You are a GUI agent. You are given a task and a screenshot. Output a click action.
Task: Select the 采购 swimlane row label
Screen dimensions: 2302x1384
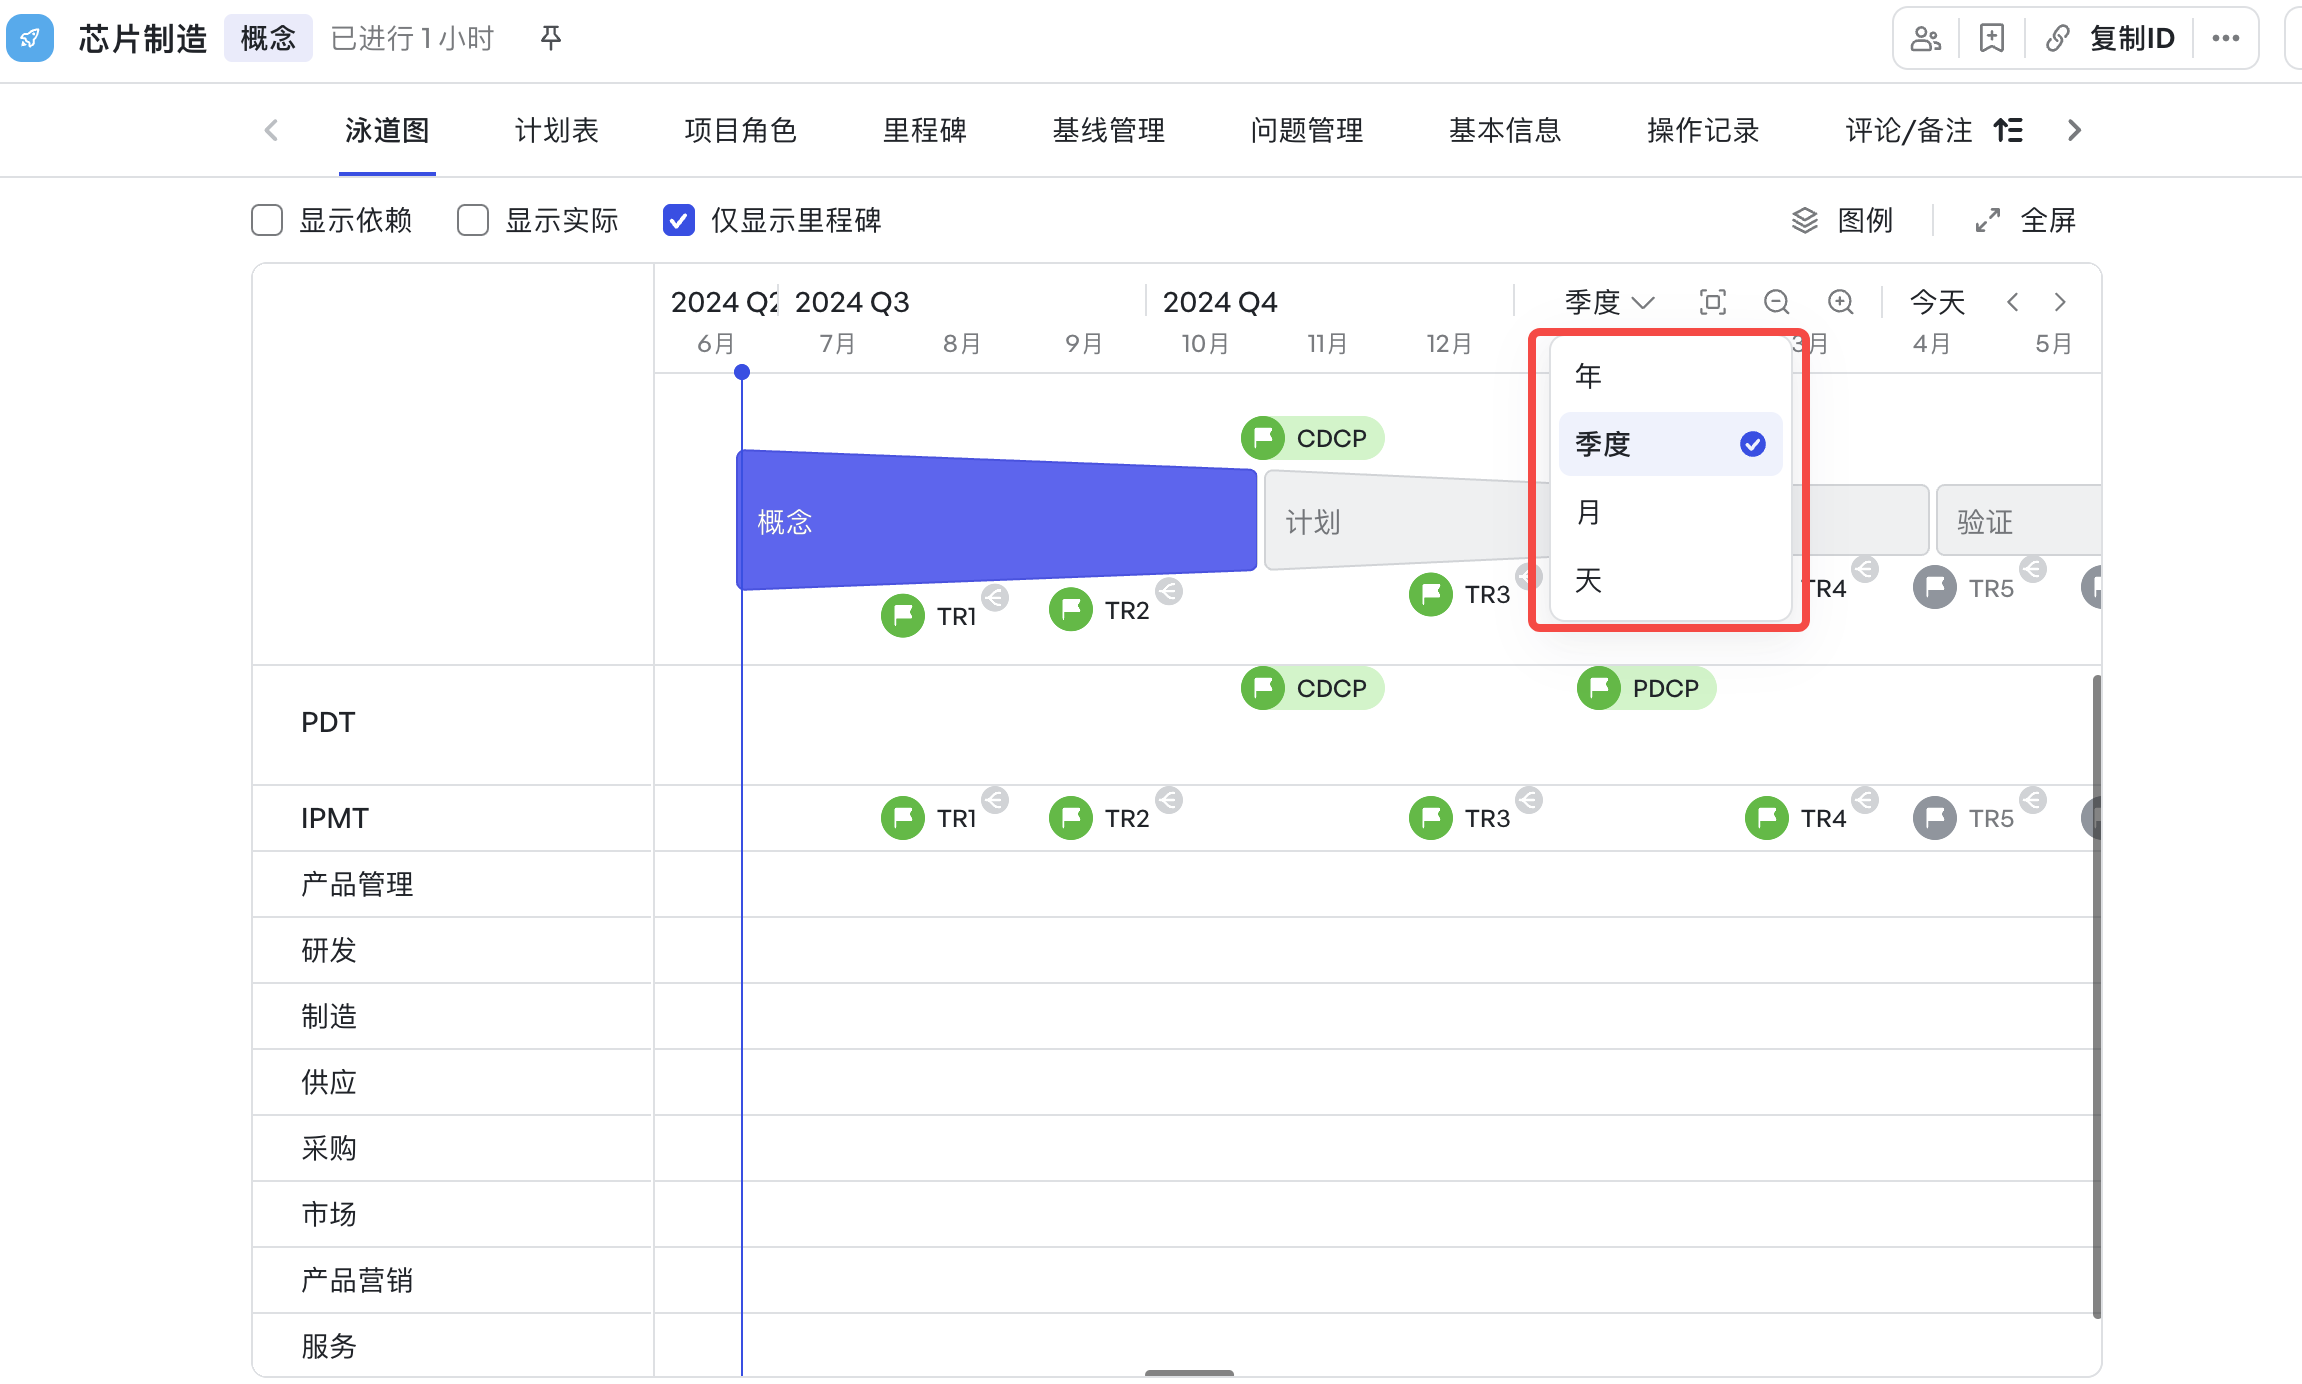coord(329,1148)
